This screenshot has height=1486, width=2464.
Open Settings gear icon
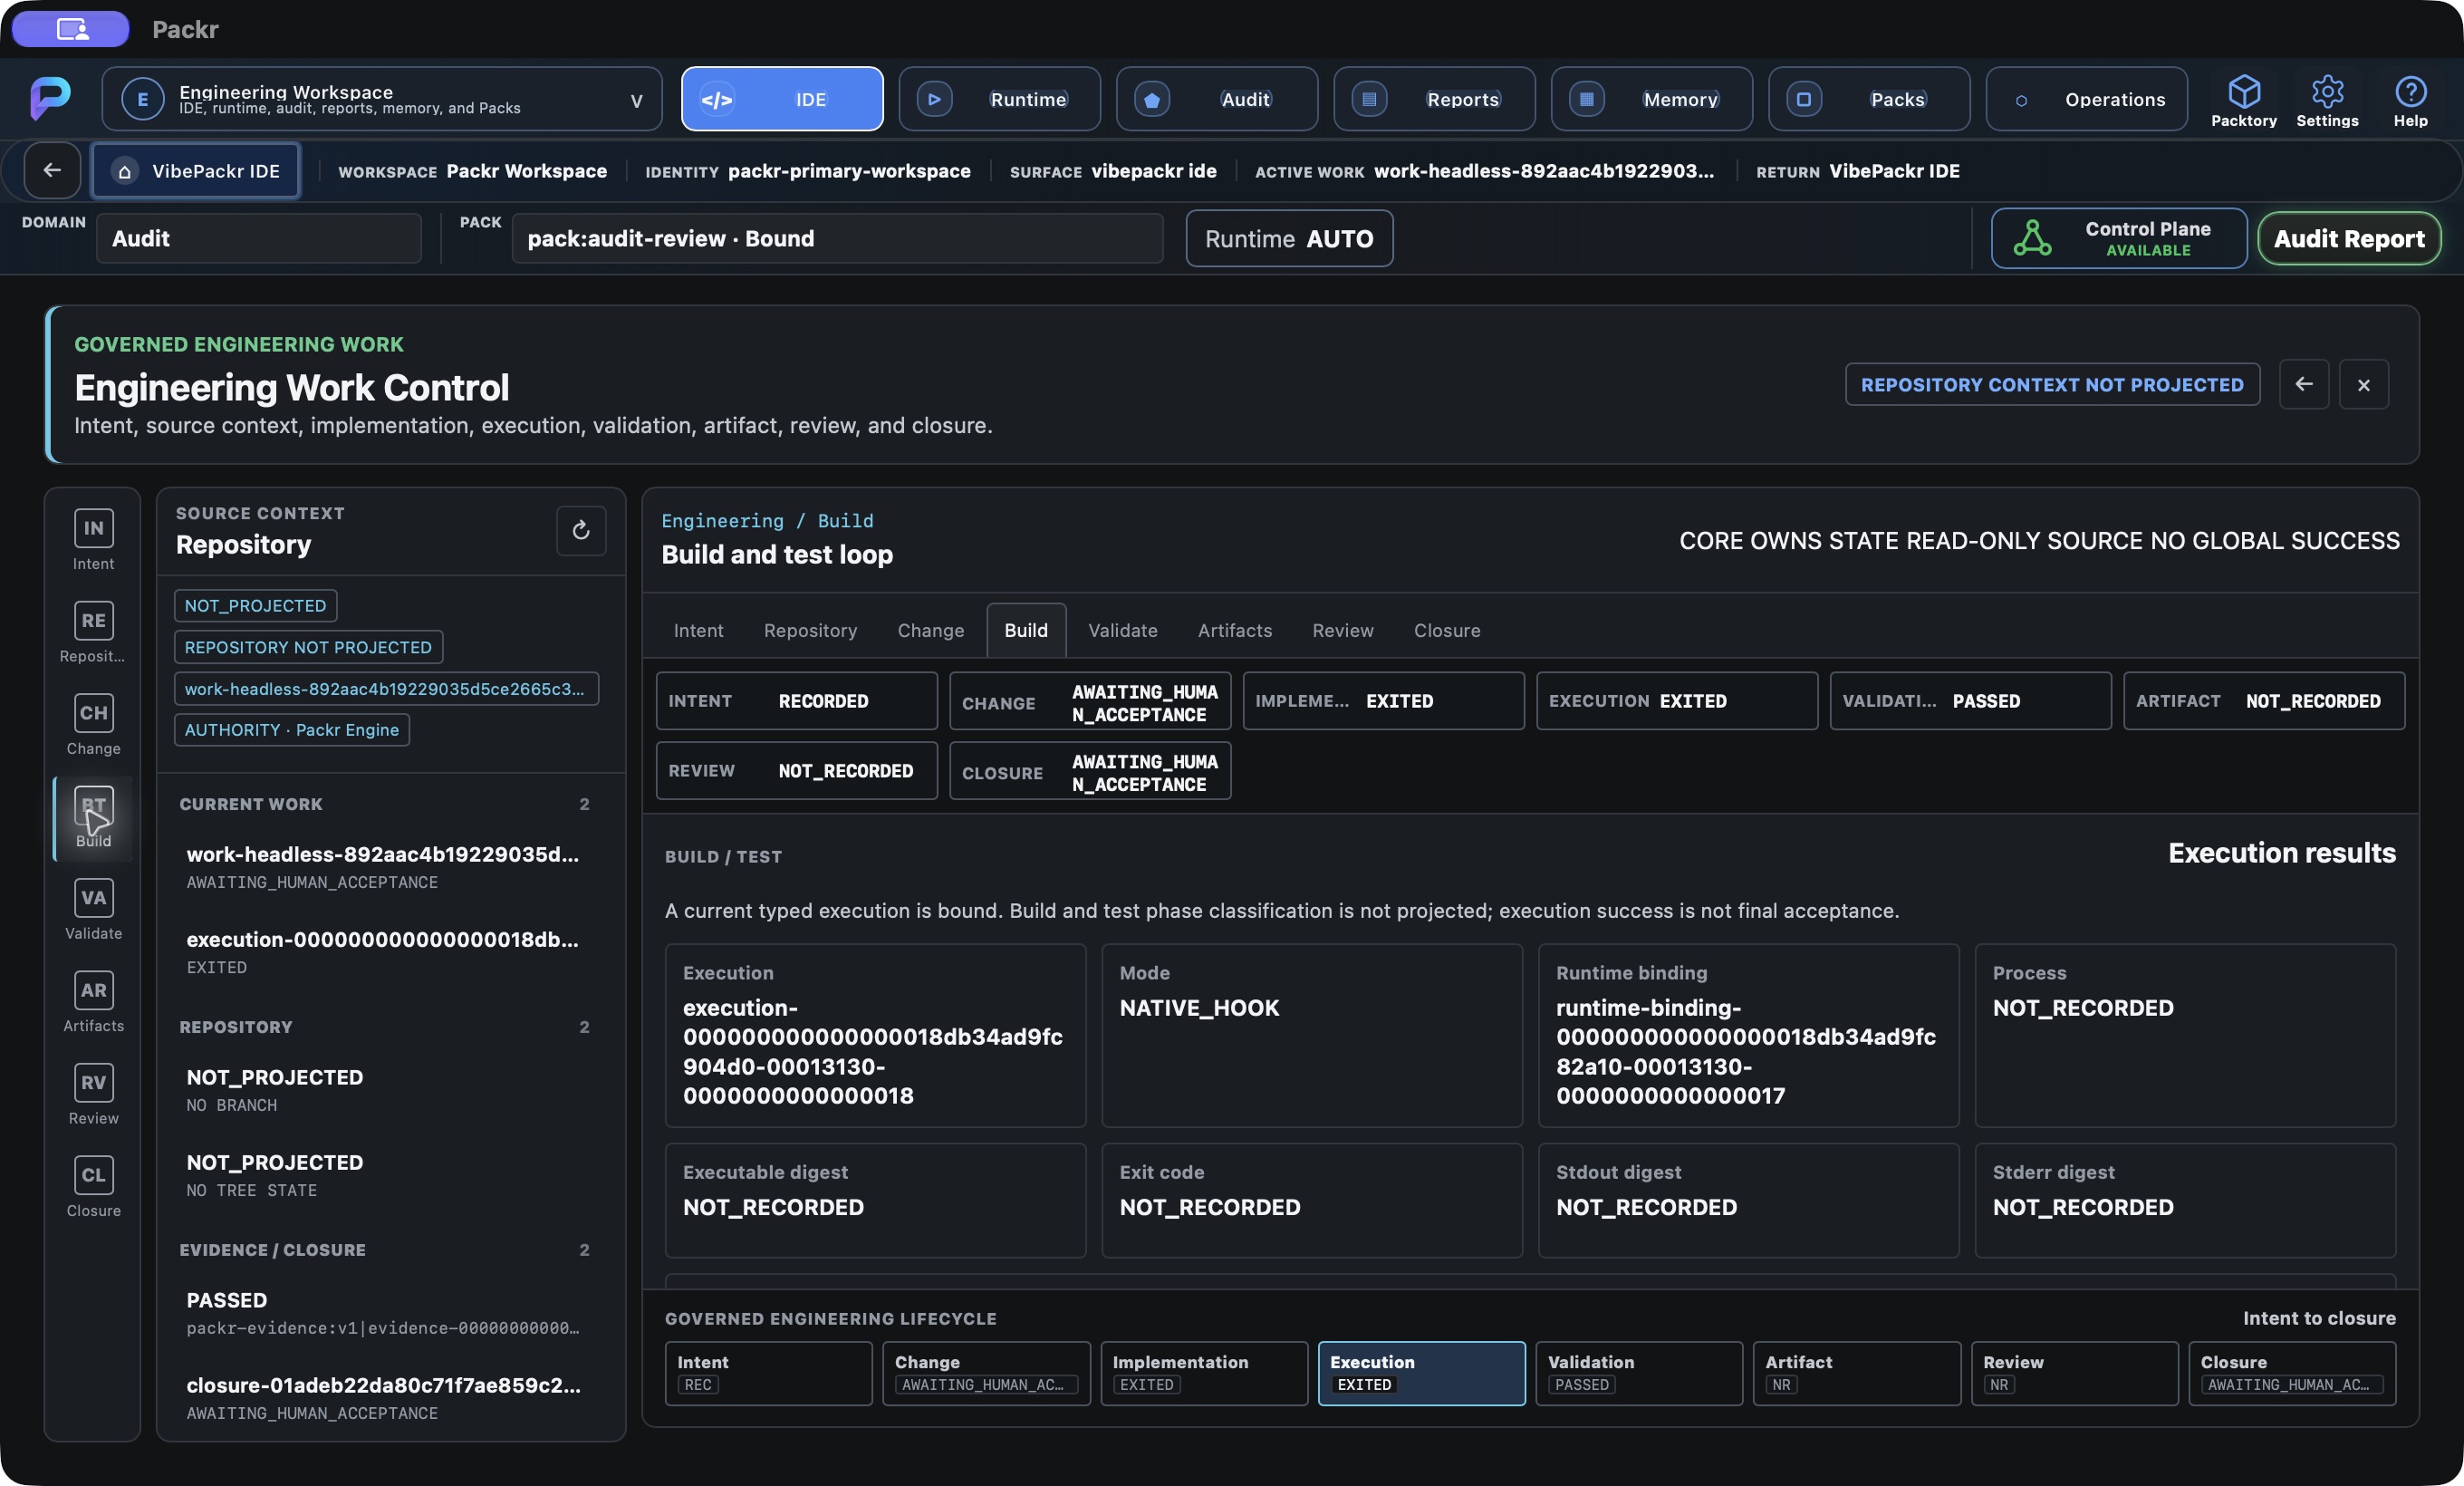(x=2326, y=100)
